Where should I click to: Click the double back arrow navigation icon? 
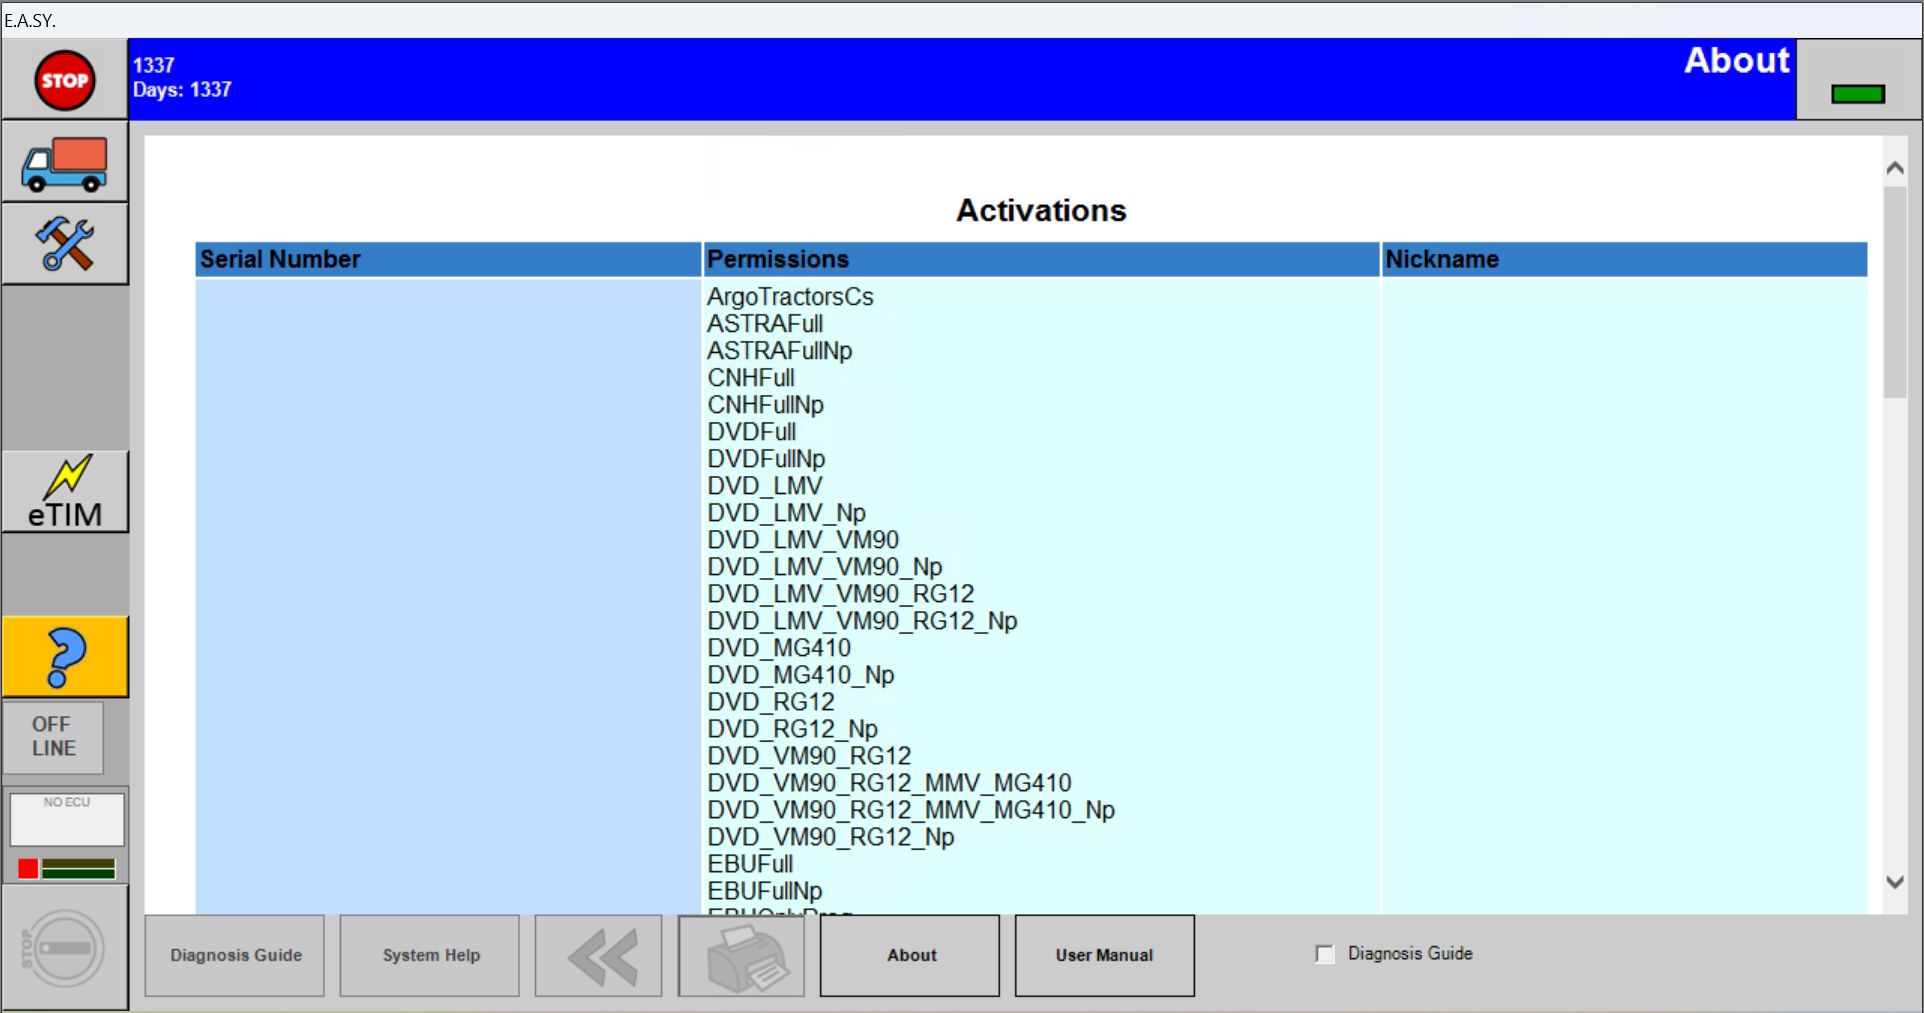click(x=597, y=956)
